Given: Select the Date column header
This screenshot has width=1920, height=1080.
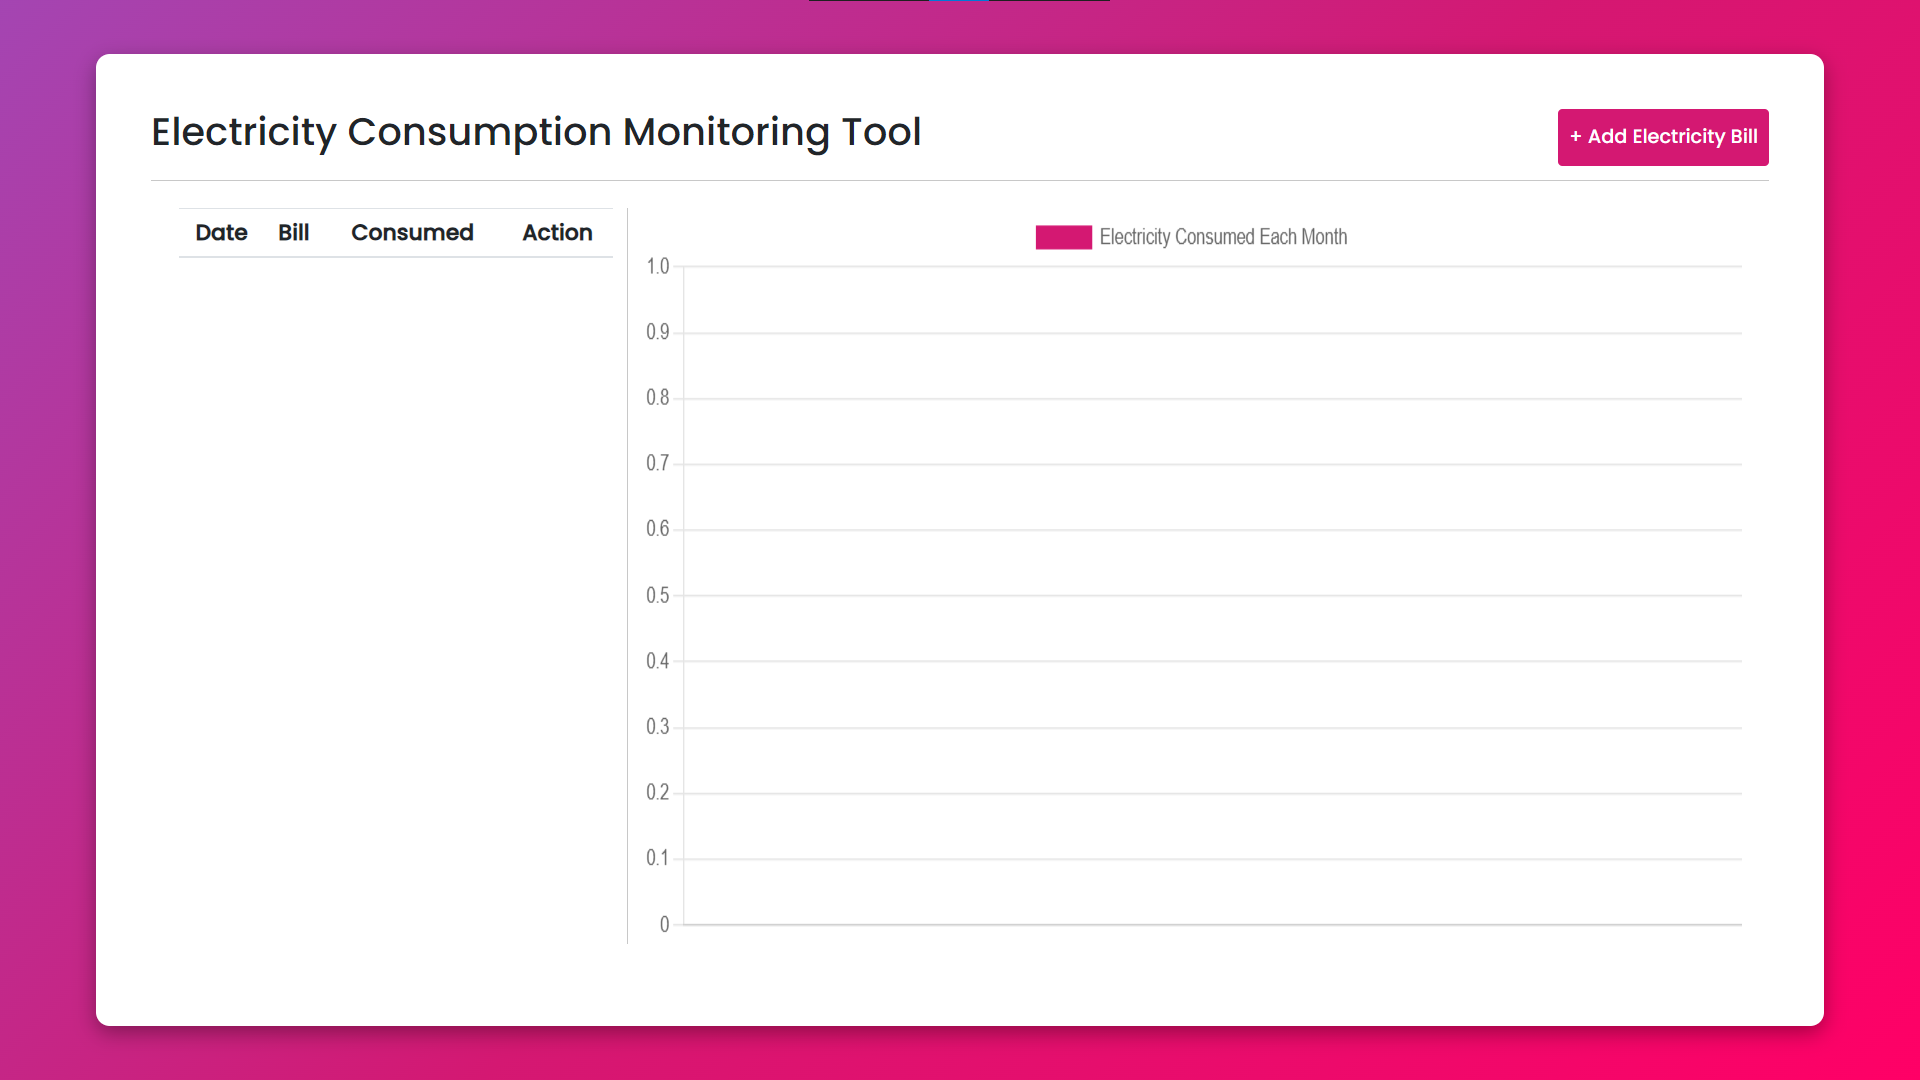Looking at the screenshot, I should 221,233.
